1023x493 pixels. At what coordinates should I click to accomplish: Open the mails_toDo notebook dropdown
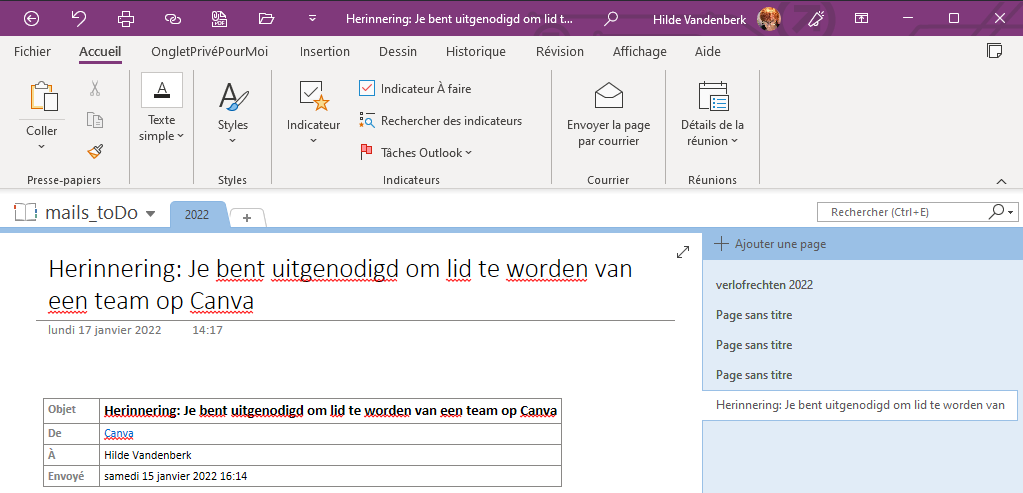point(151,213)
